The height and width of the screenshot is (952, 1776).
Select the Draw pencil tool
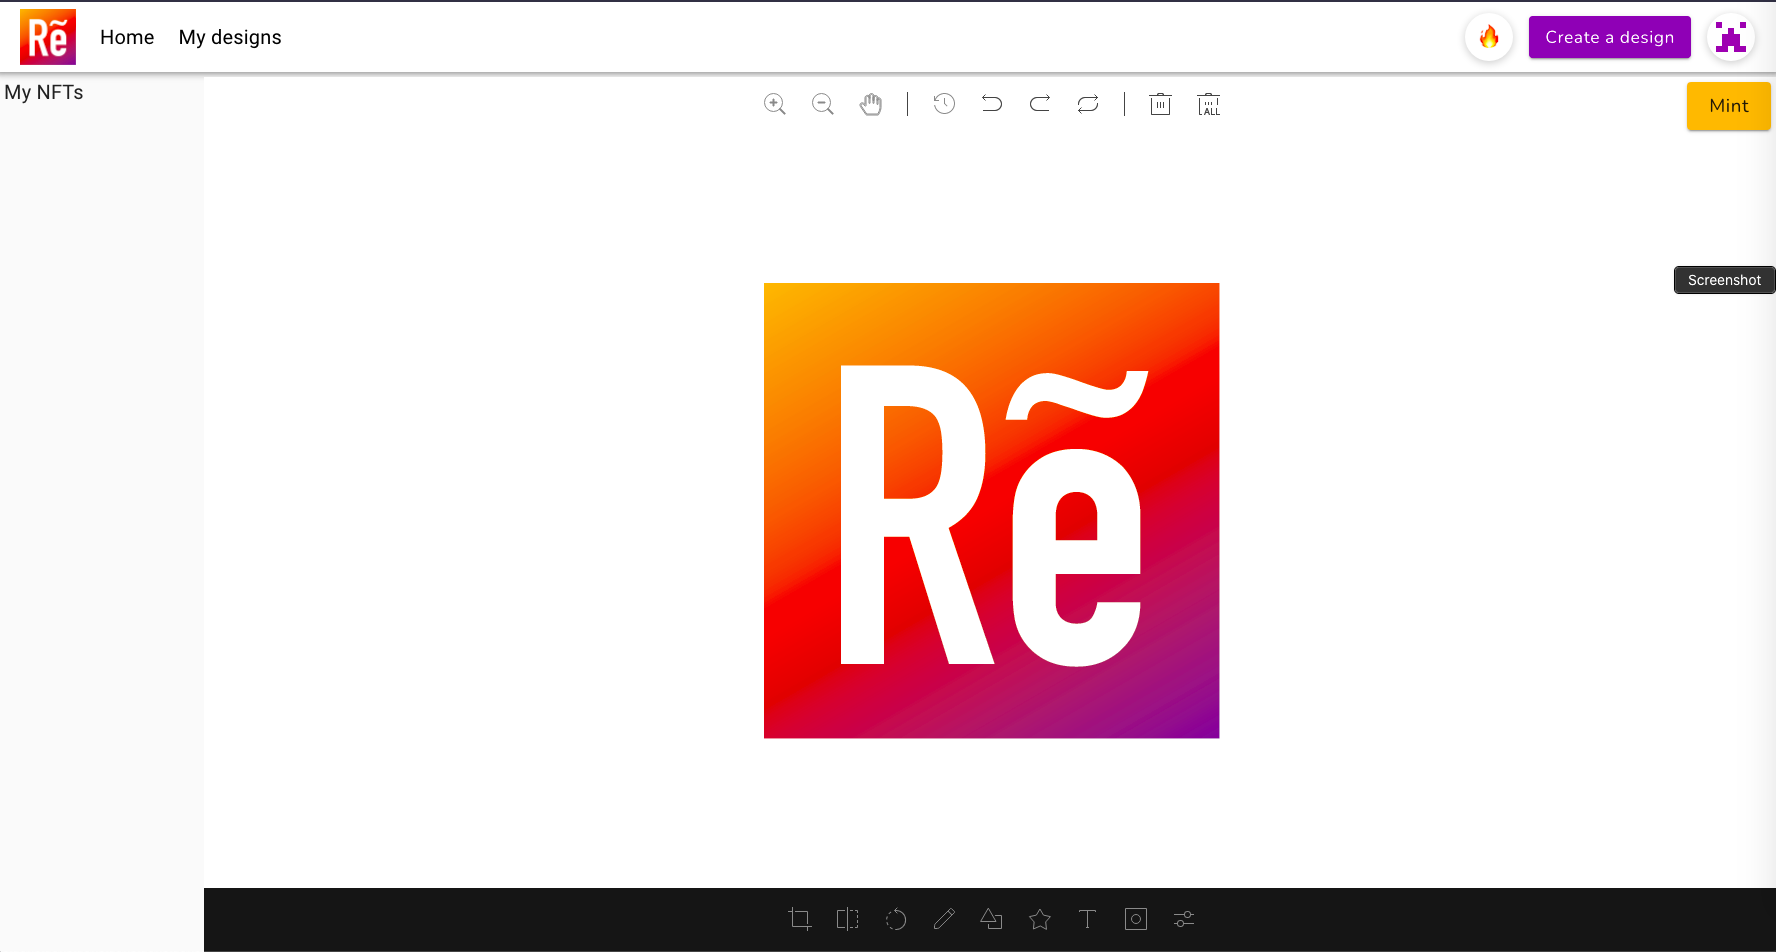click(x=944, y=919)
